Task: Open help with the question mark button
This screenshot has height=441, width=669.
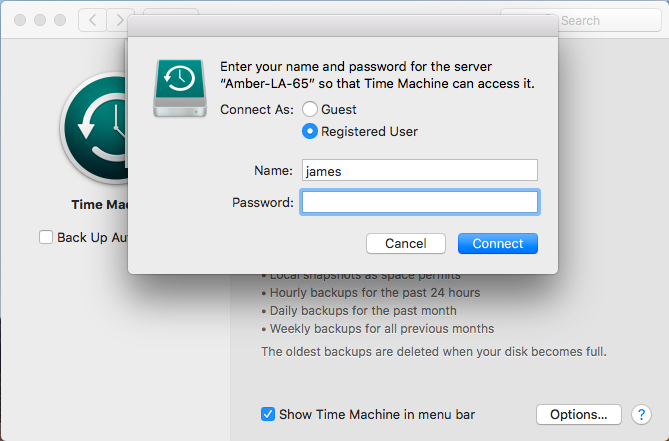Action: click(x=641, y=415)
